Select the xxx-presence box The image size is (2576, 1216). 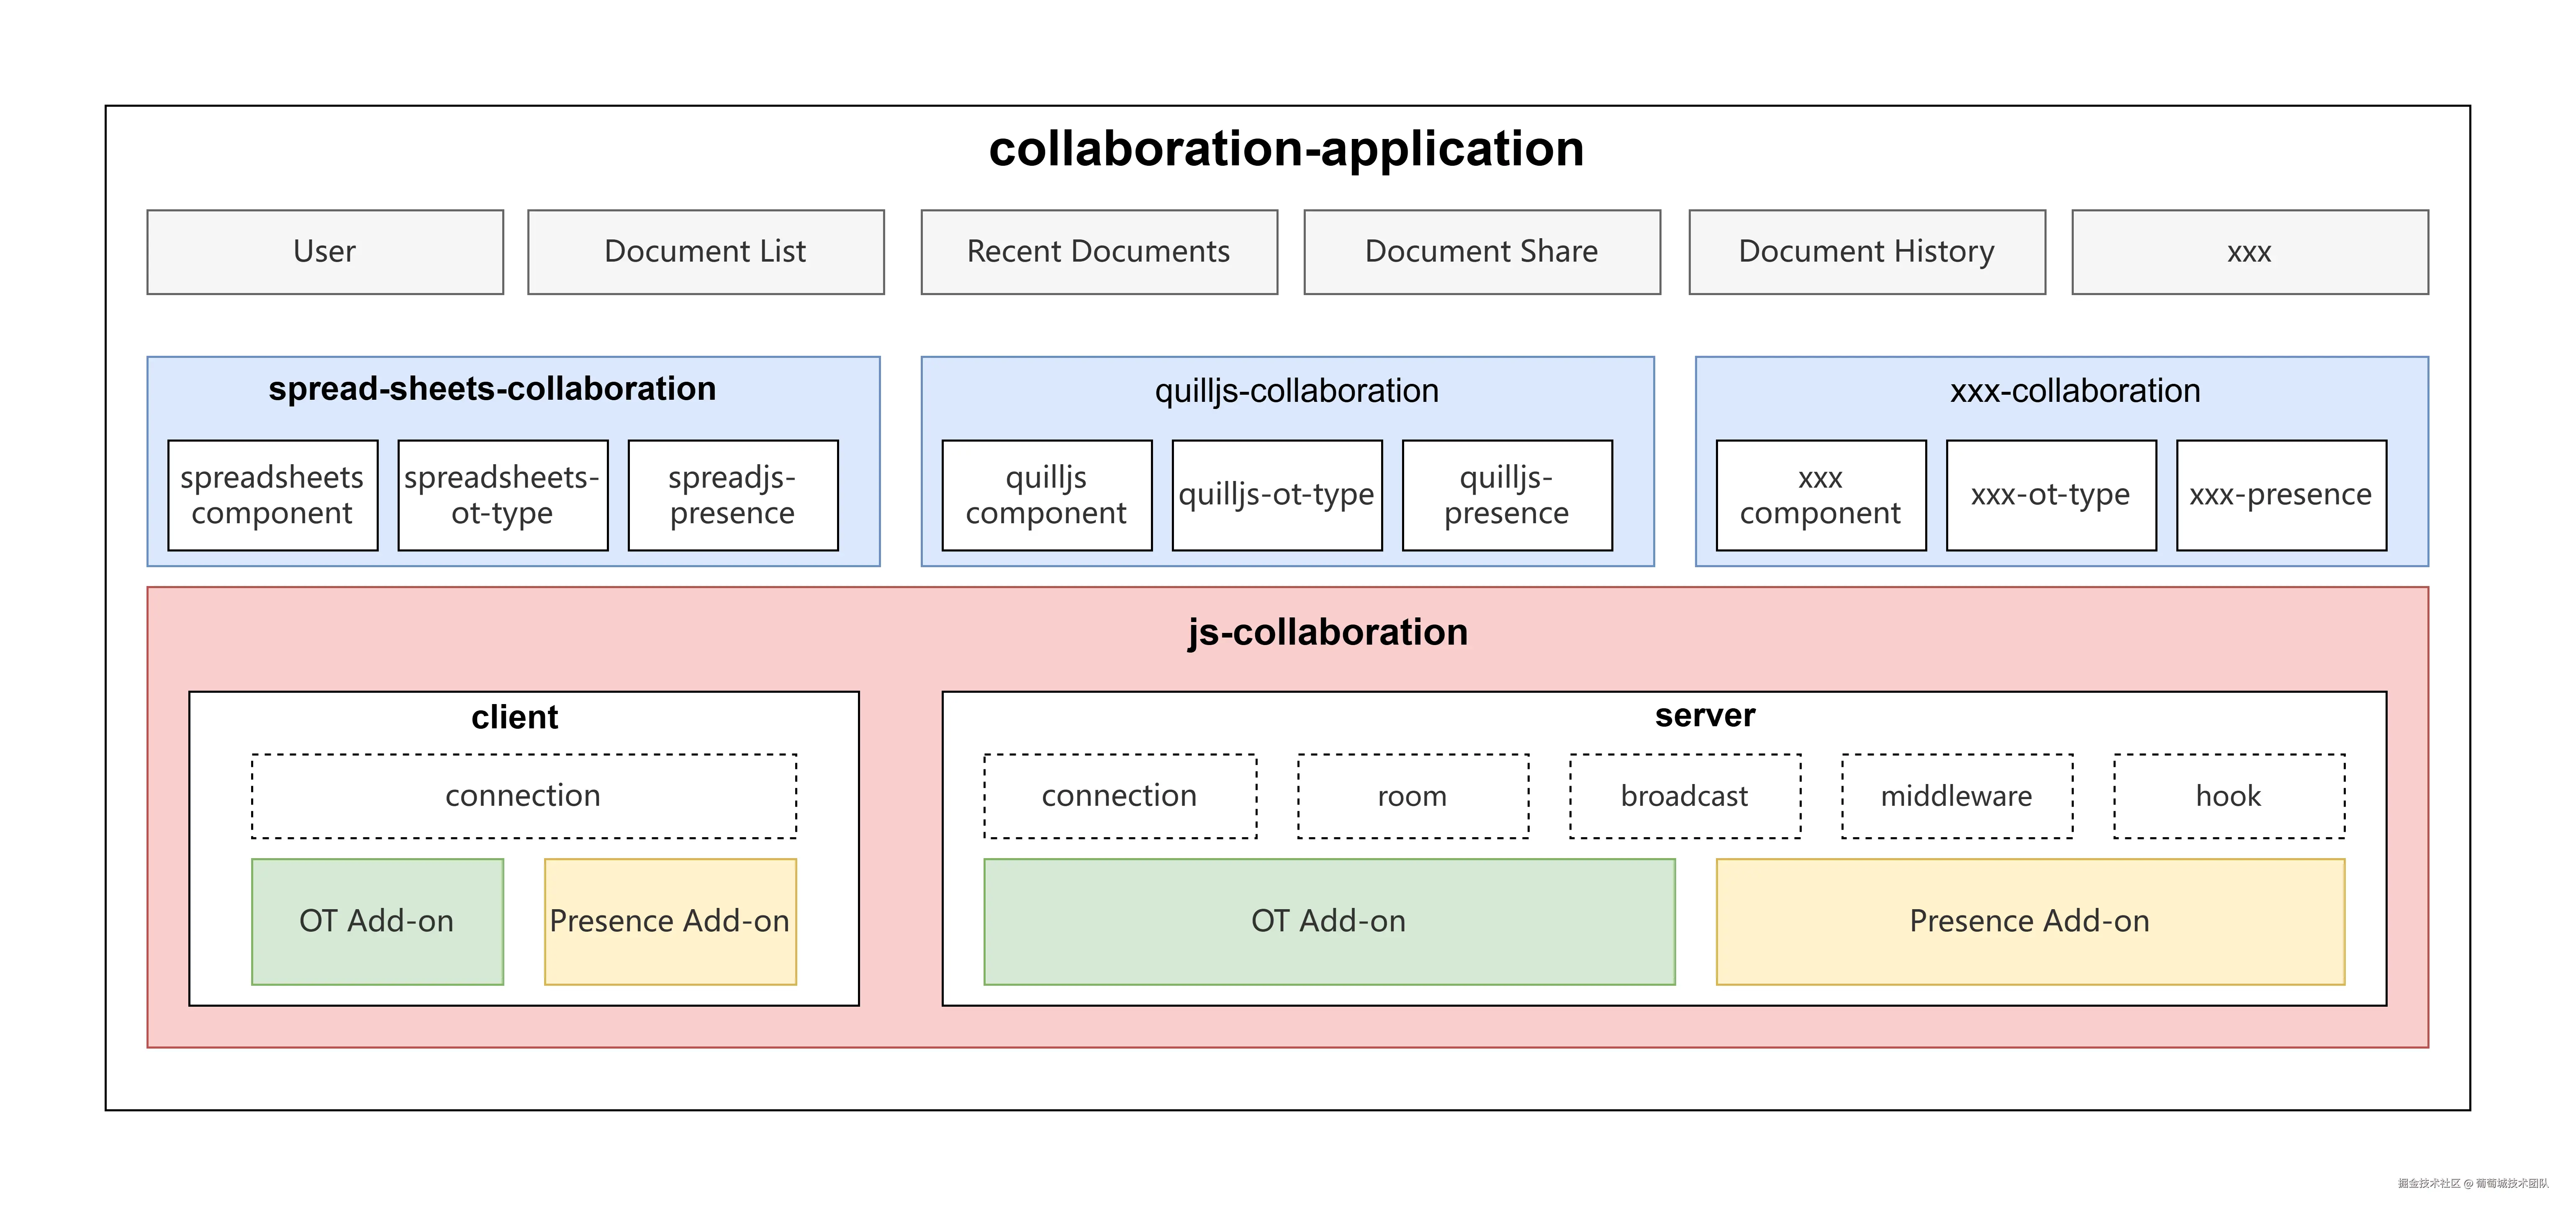tap(2281, 495)
